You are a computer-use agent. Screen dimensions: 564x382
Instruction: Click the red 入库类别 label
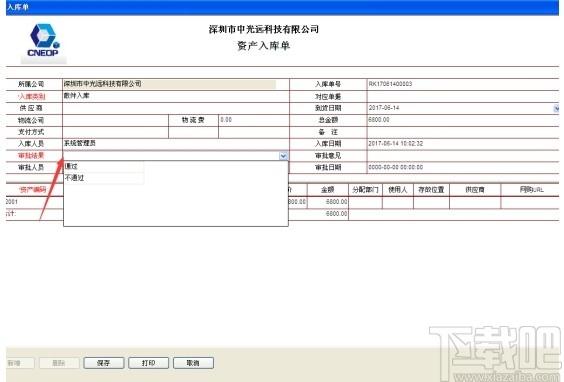click(x=32, y=96)
